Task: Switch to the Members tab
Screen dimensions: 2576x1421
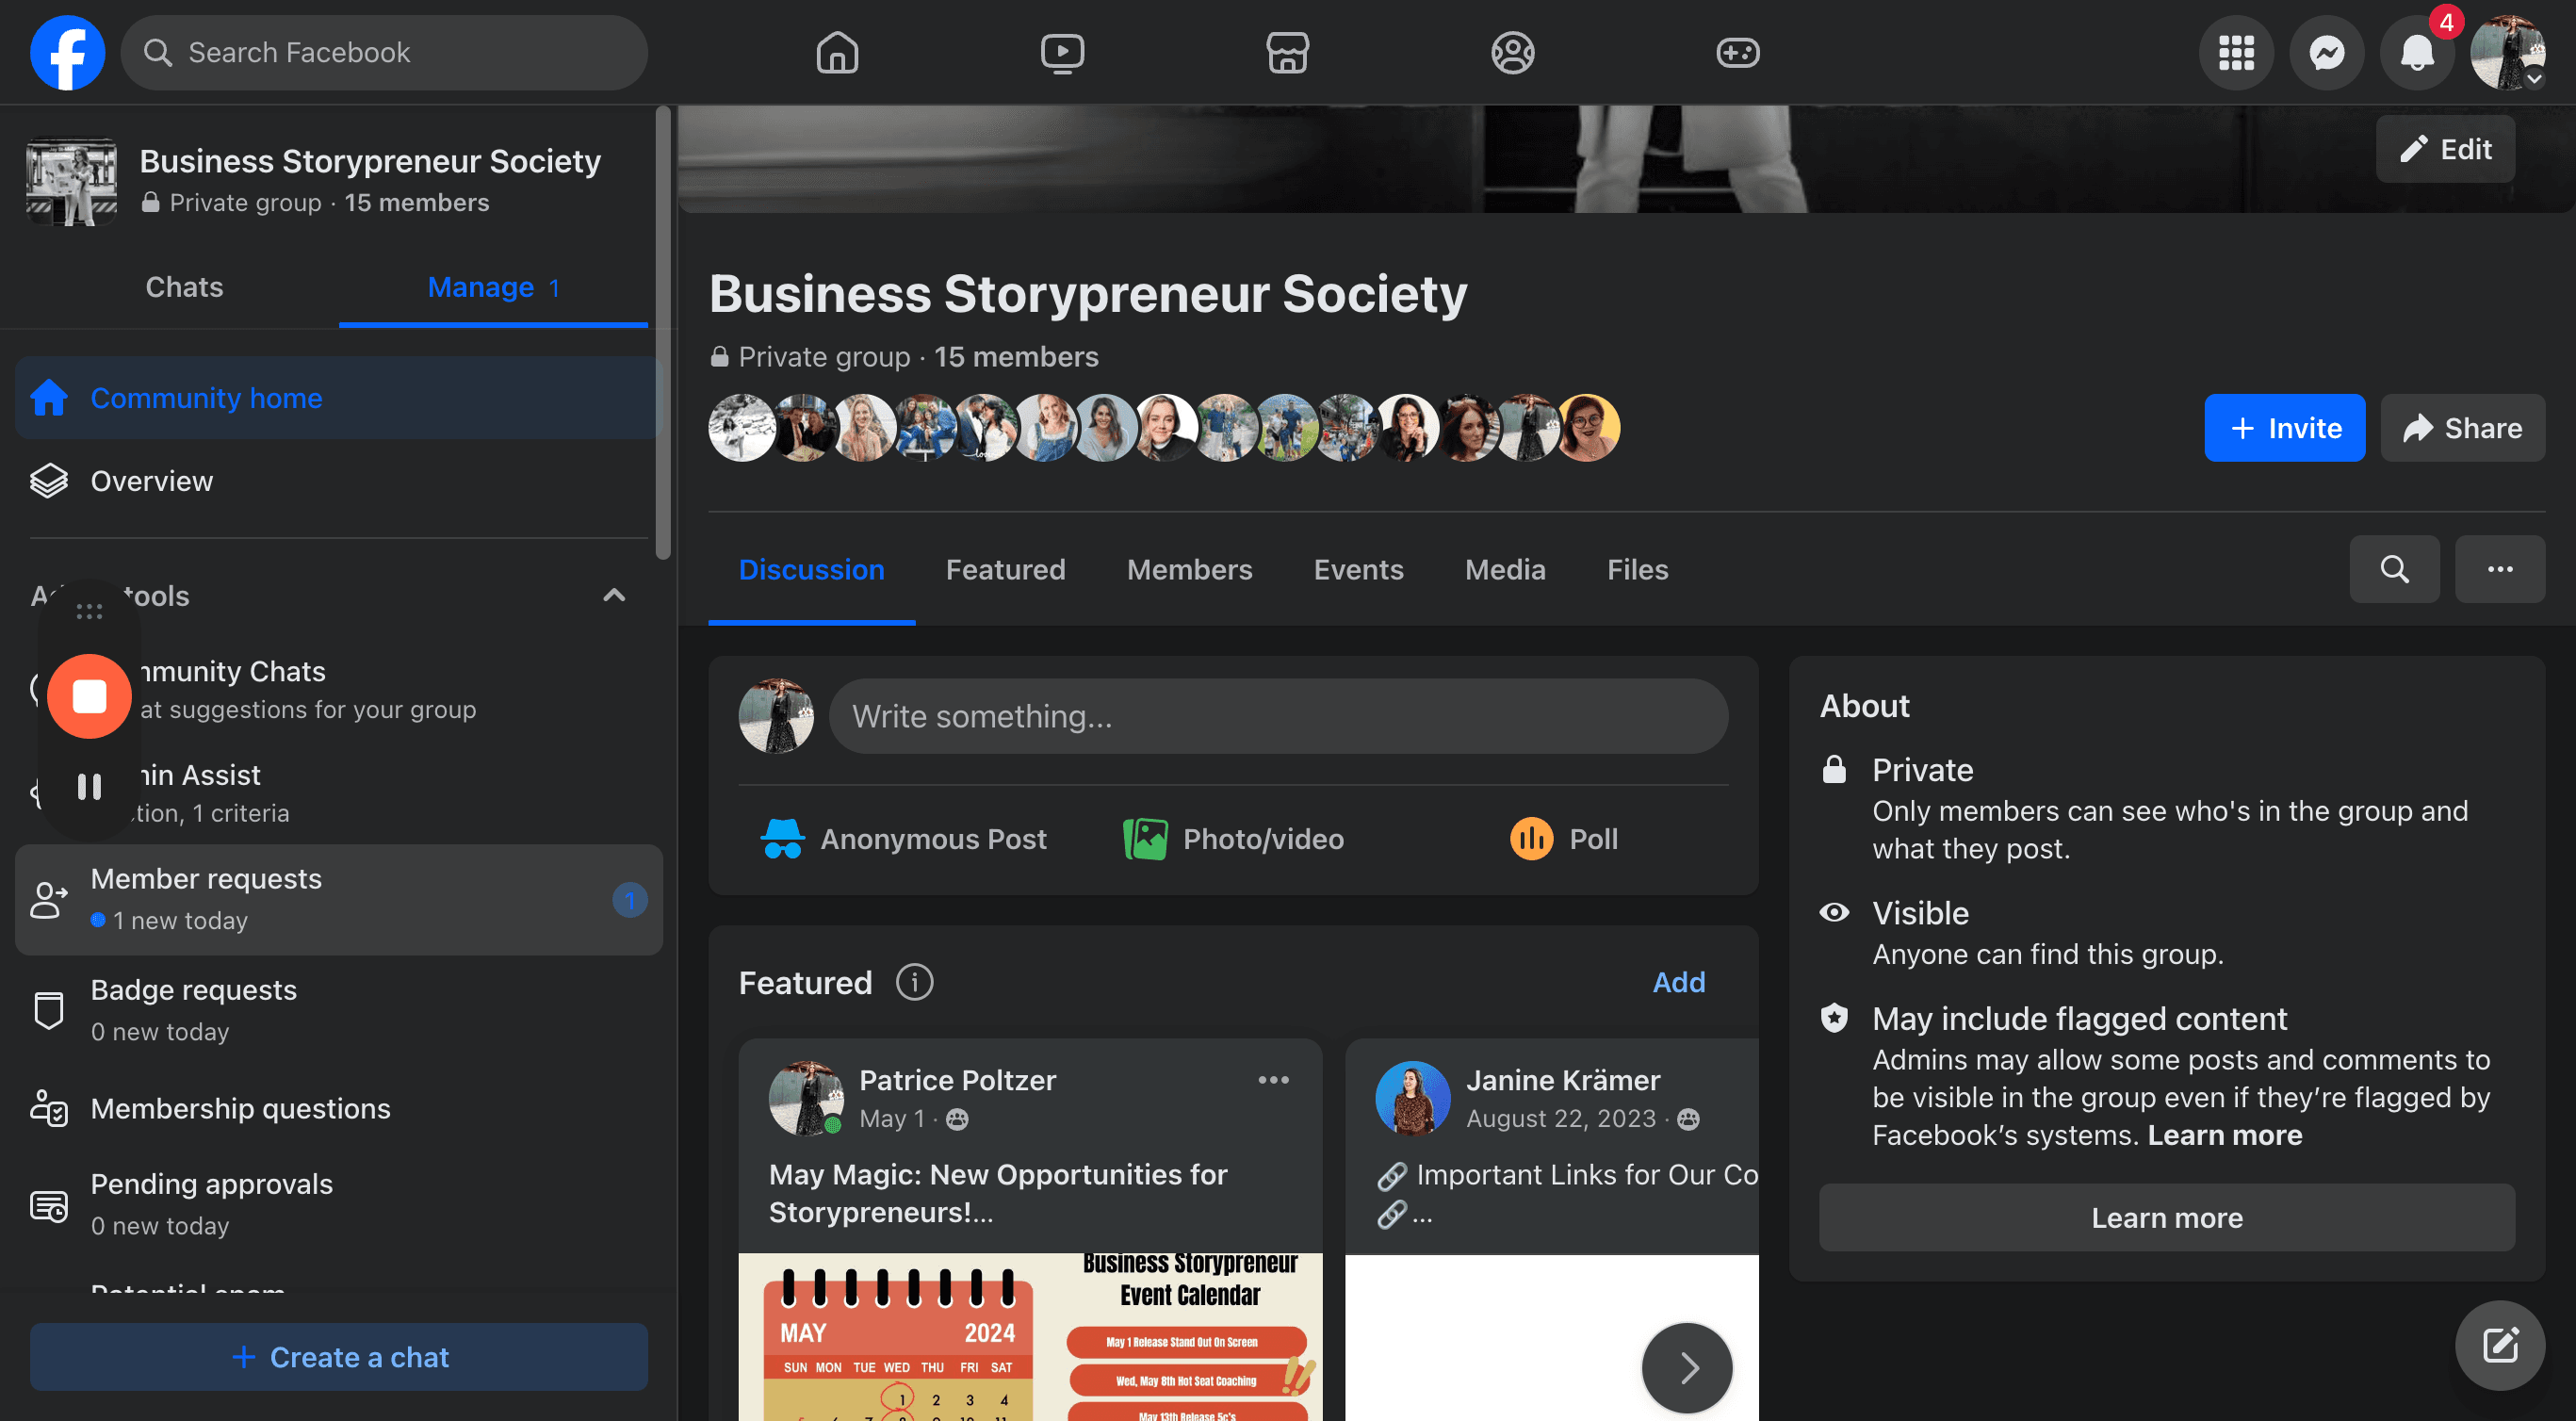Action: 1189,569
